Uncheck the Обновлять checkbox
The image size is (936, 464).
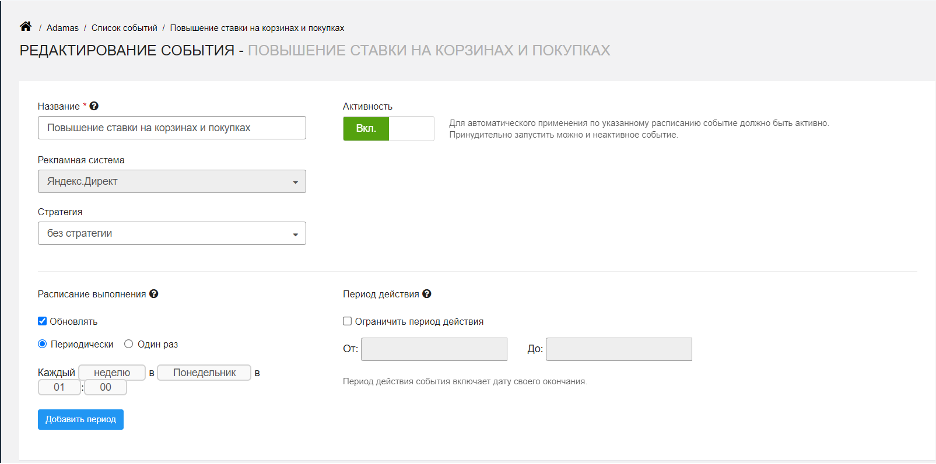pyautogui.click(x=42, y=321)
